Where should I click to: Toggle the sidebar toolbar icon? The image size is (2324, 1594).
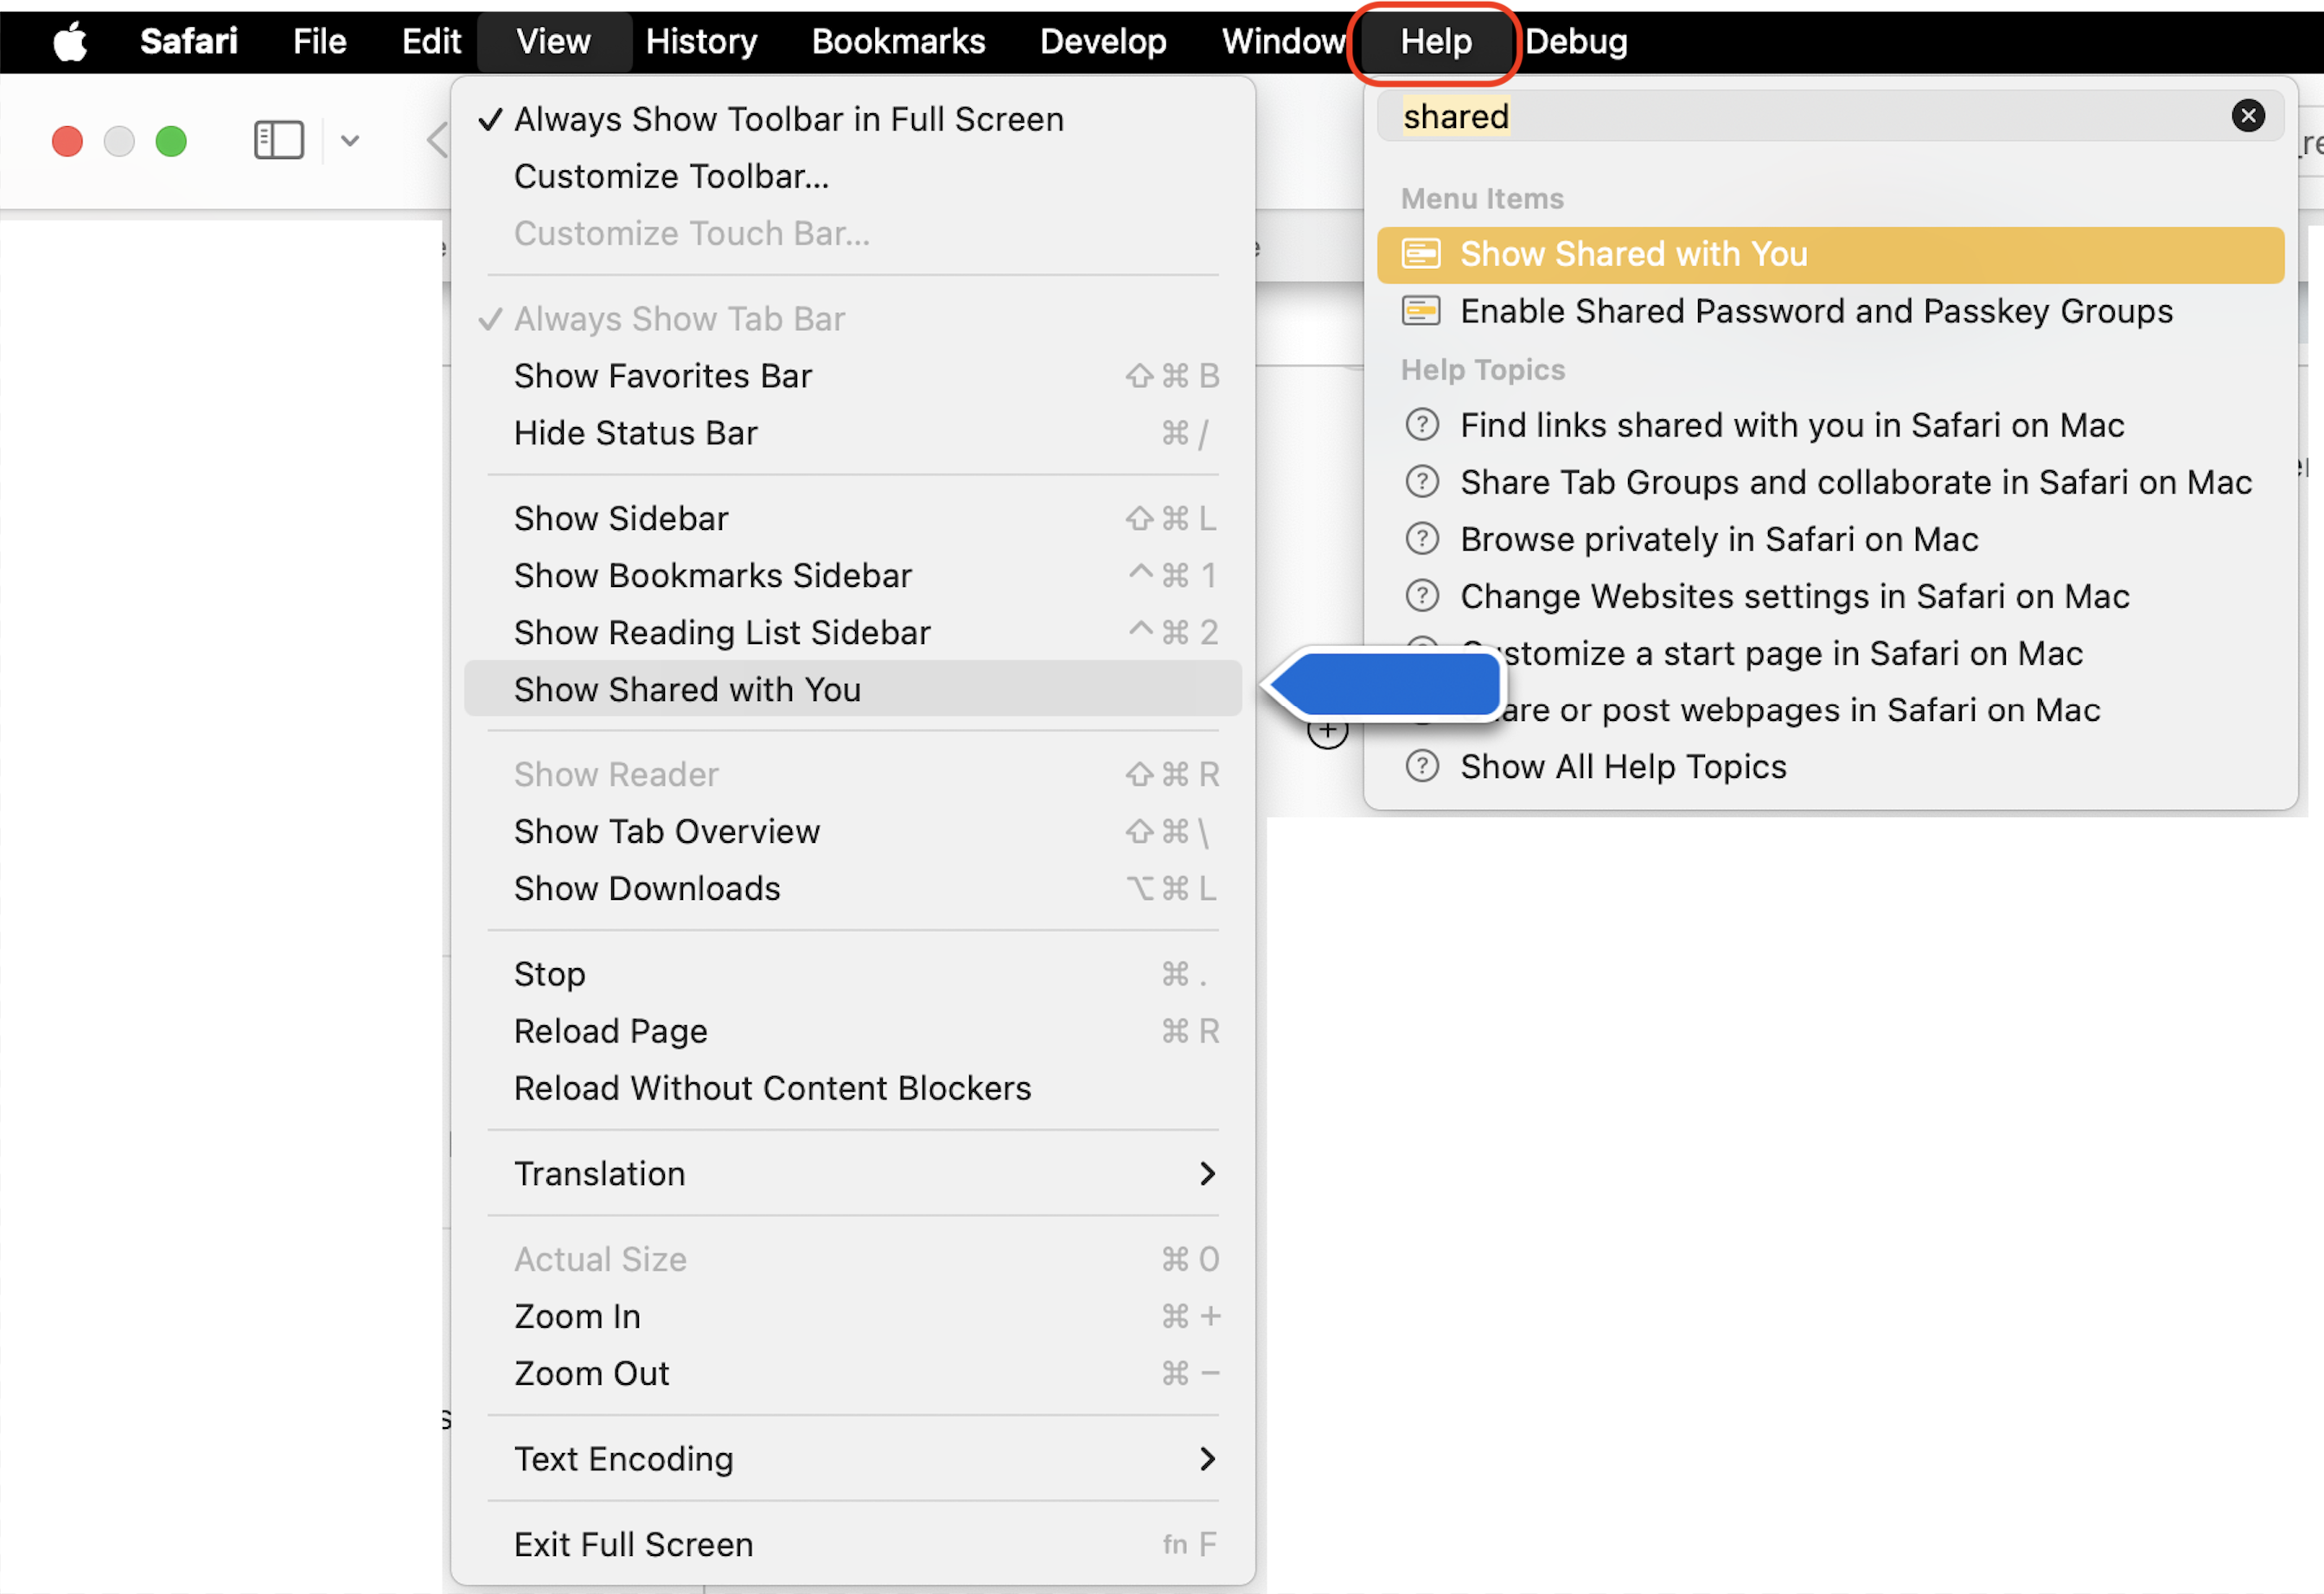click(x=278, y=140)
